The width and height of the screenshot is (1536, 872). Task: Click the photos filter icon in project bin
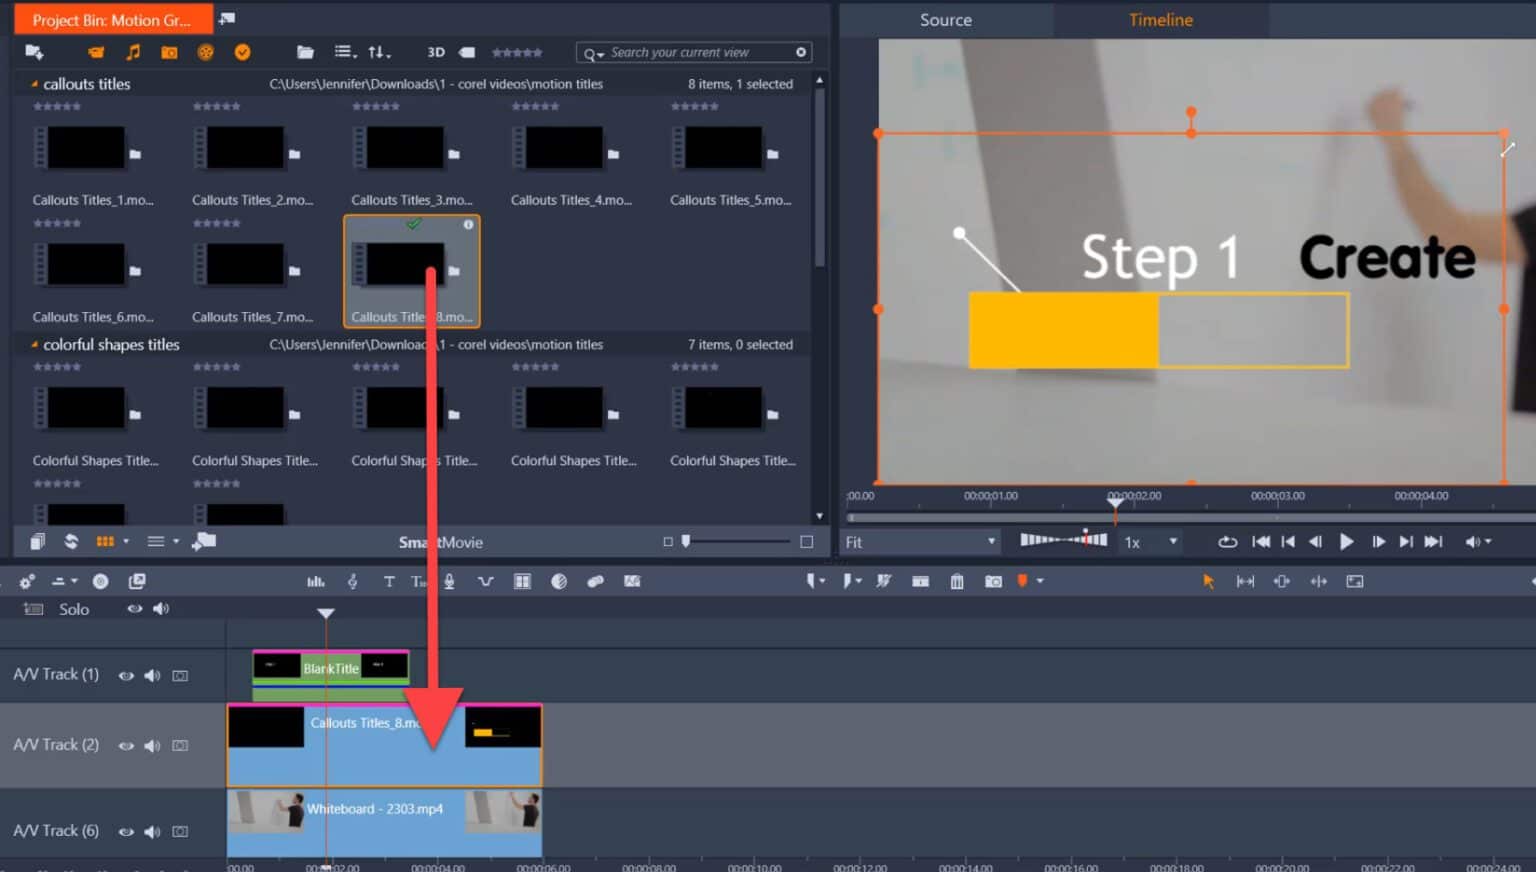point(168,52)
